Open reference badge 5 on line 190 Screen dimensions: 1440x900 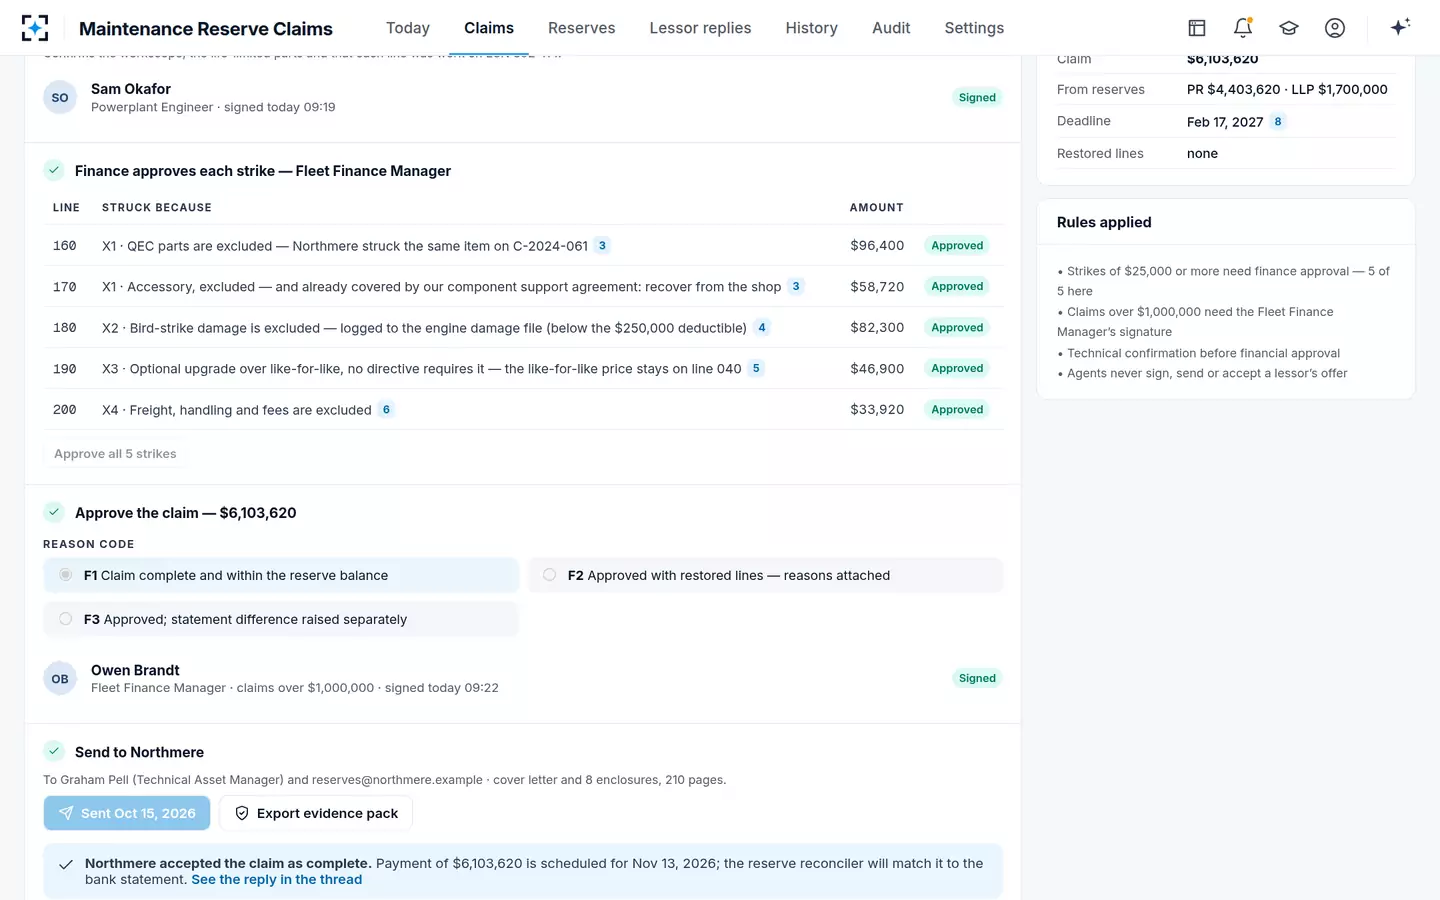[x=756, y=368]
